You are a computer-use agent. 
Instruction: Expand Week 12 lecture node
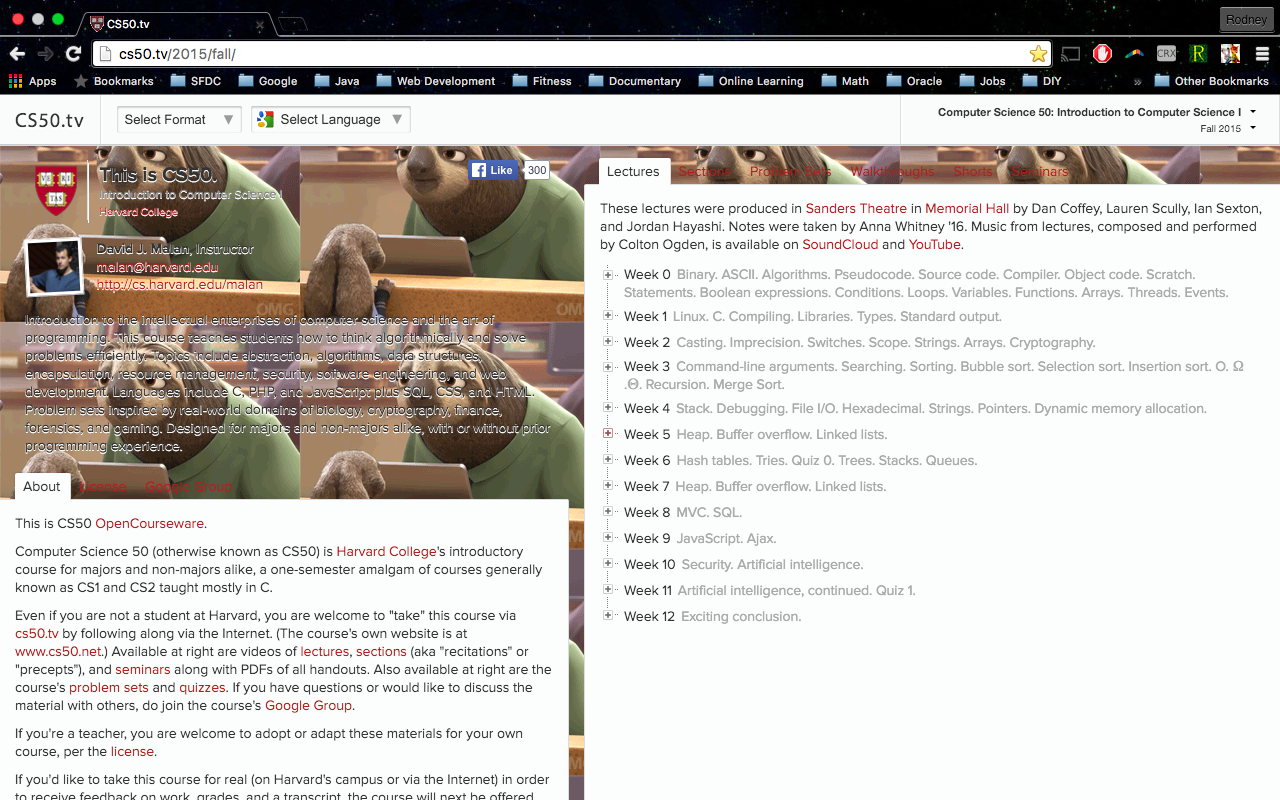point(608,616)
